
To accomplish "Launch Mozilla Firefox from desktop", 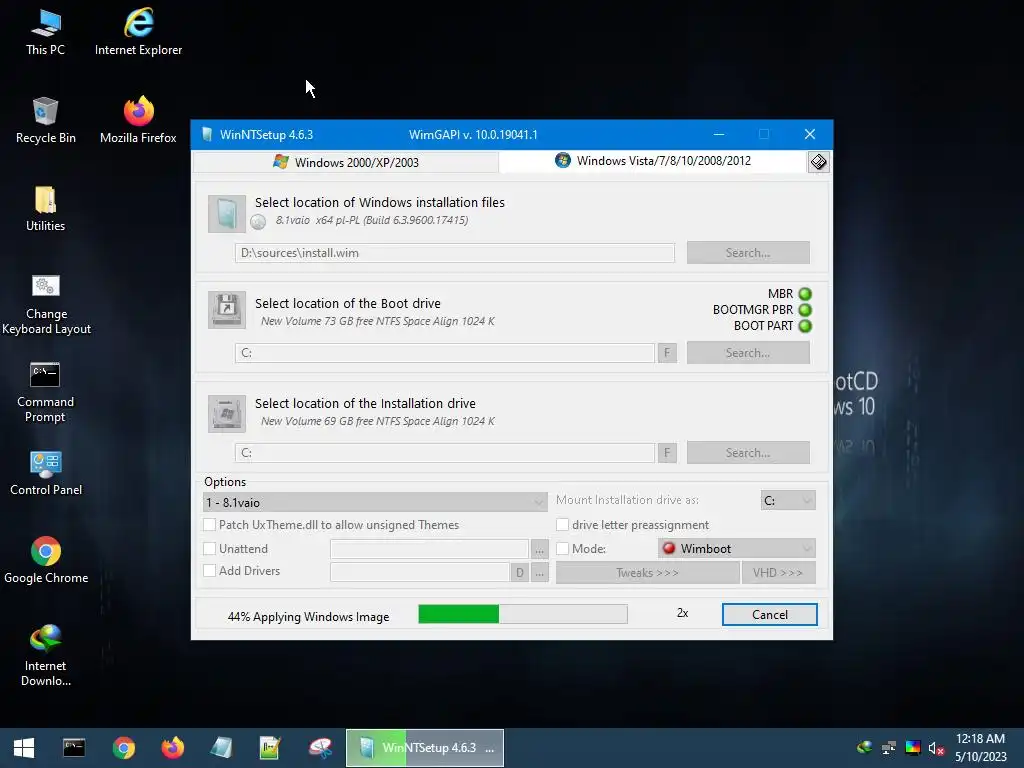I will tap(138, 121).
